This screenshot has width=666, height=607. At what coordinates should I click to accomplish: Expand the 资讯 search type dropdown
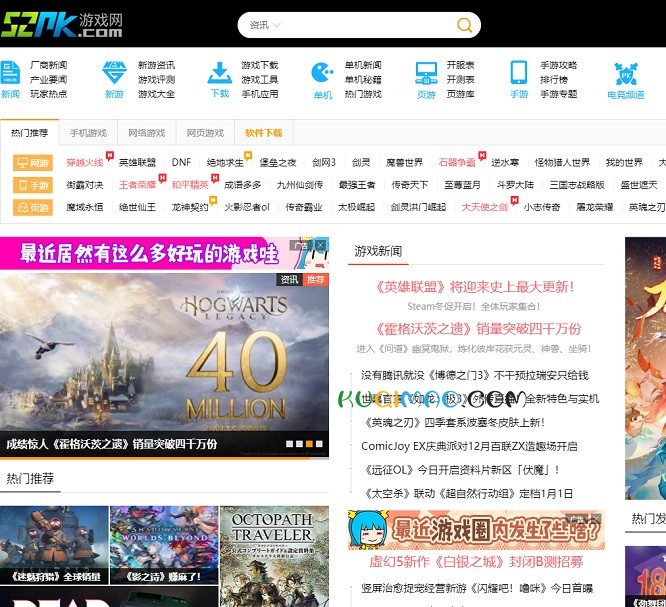pyautogui.click(x=265, y=25)
